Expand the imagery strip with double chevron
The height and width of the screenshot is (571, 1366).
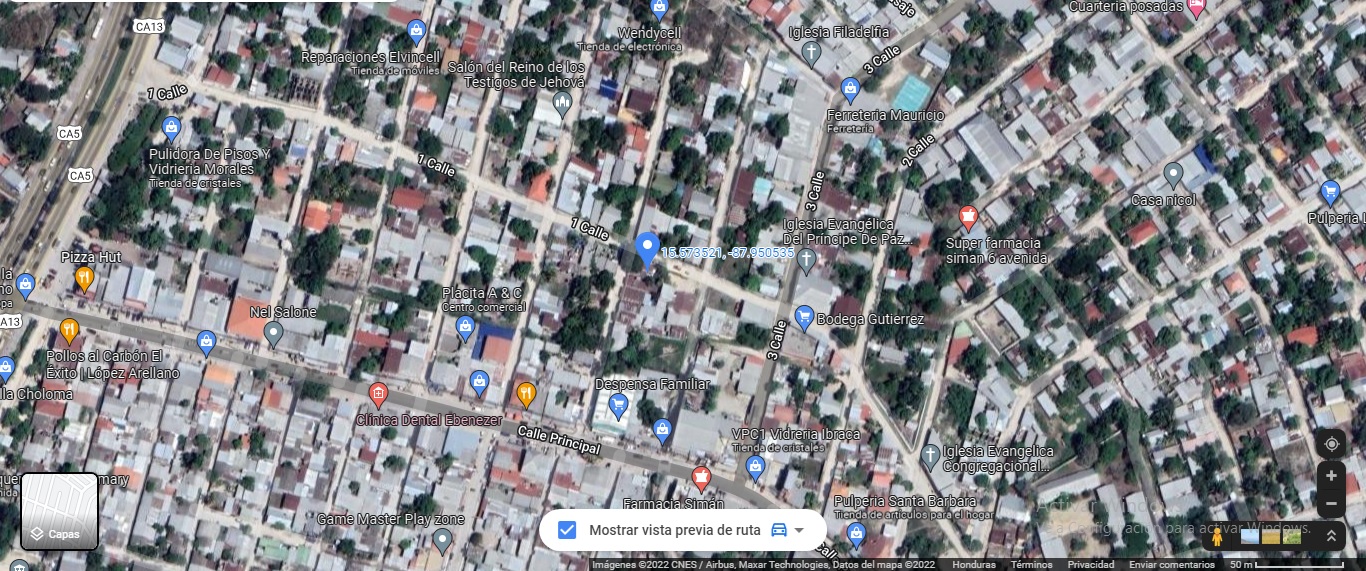tap(1331, 536)
